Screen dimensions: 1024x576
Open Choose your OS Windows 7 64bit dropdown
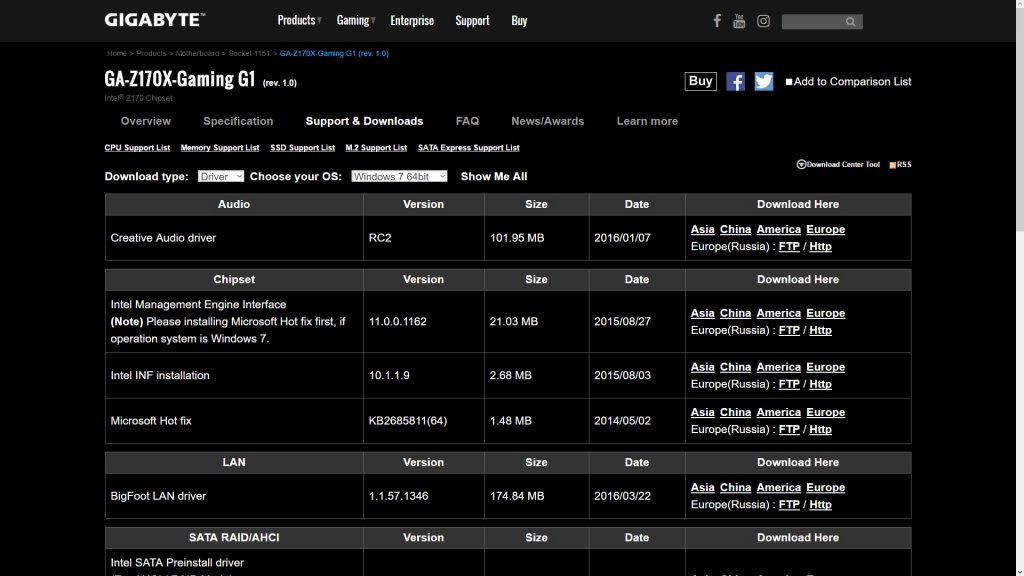(x=399, y=176)
